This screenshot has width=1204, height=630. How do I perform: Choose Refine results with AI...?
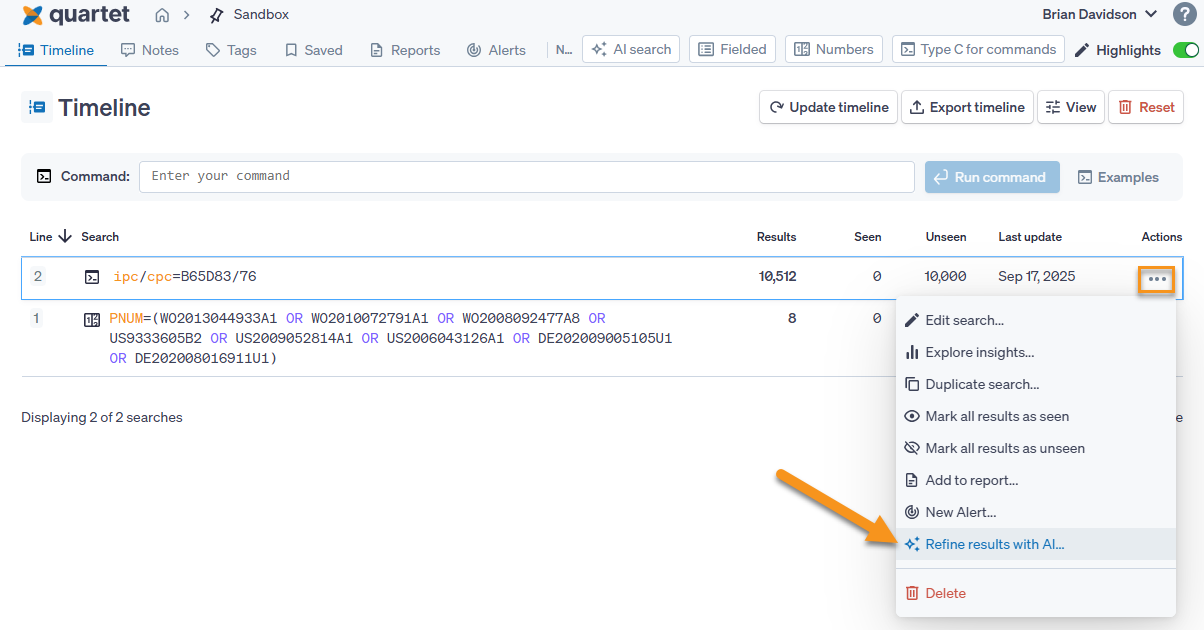1035,544
